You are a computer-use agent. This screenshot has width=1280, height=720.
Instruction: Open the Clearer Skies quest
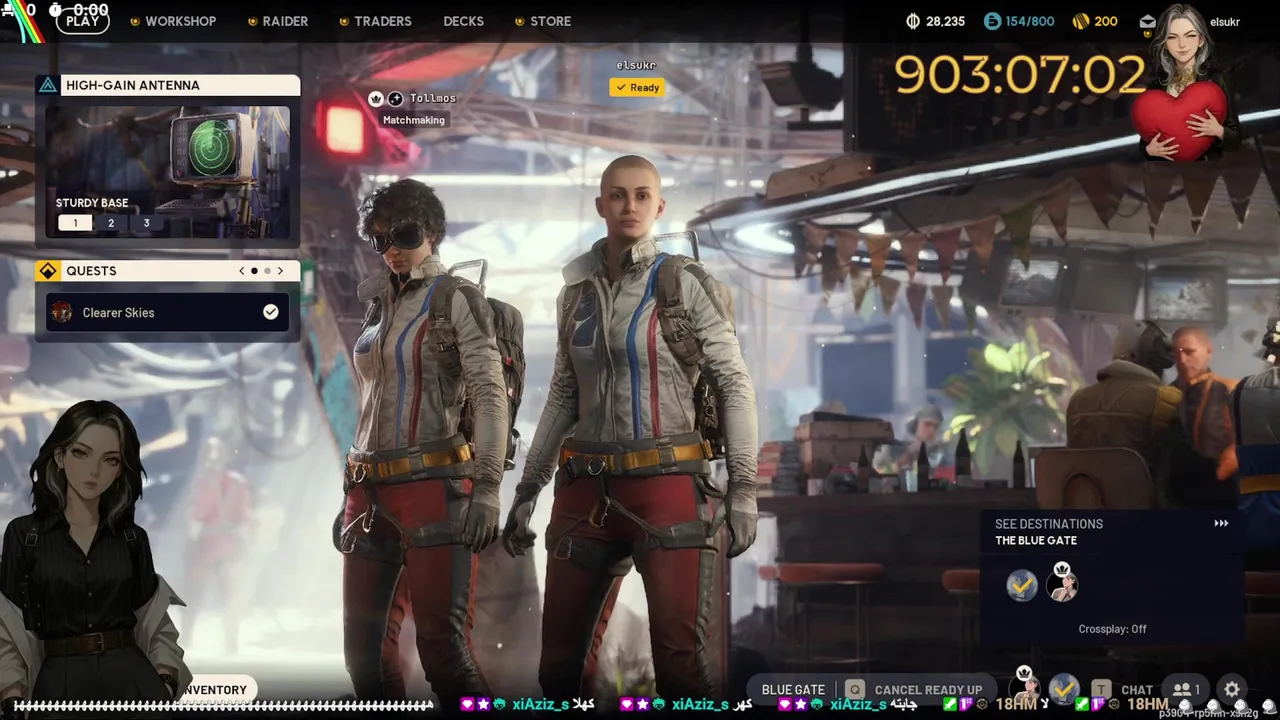[168, 312]
